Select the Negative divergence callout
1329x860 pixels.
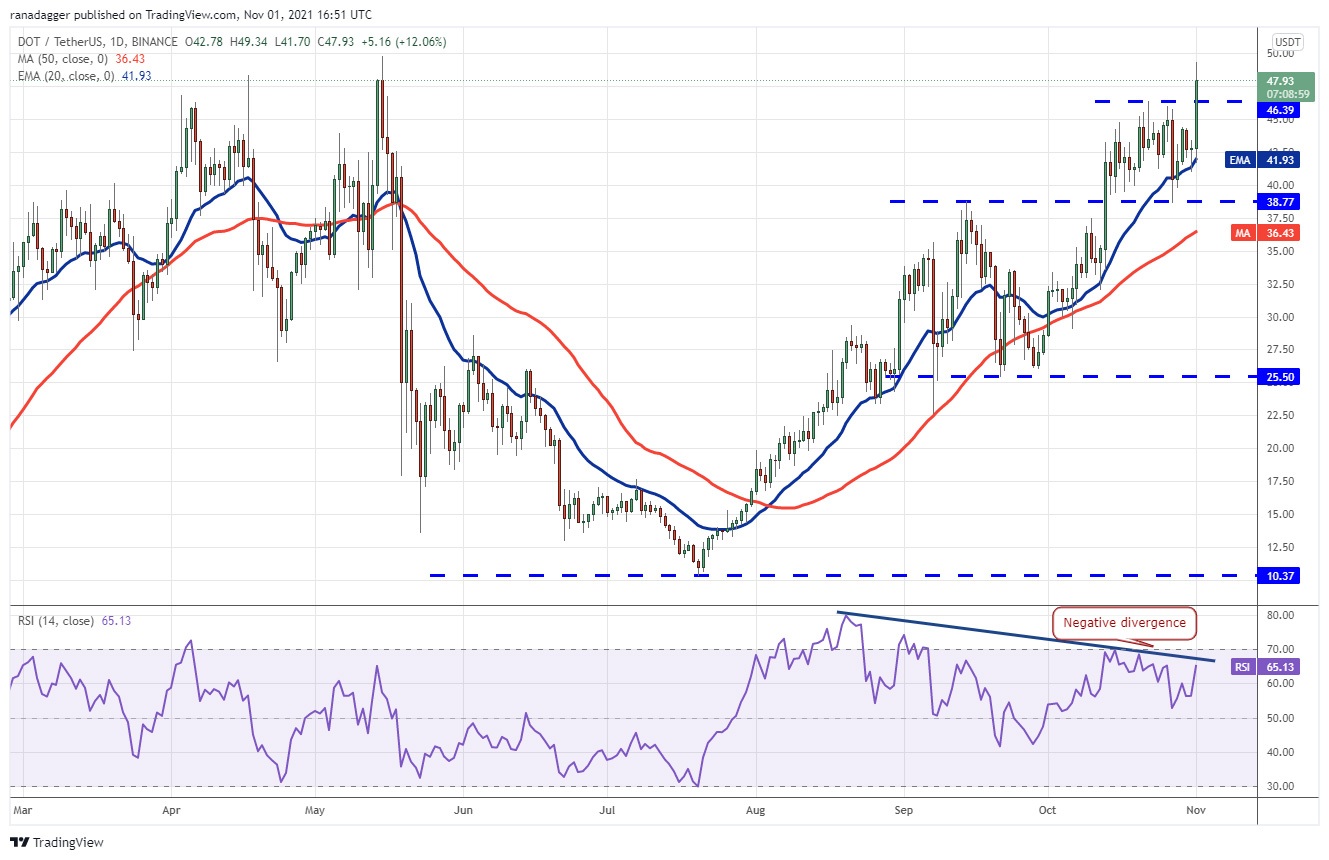coord(1124,623)
